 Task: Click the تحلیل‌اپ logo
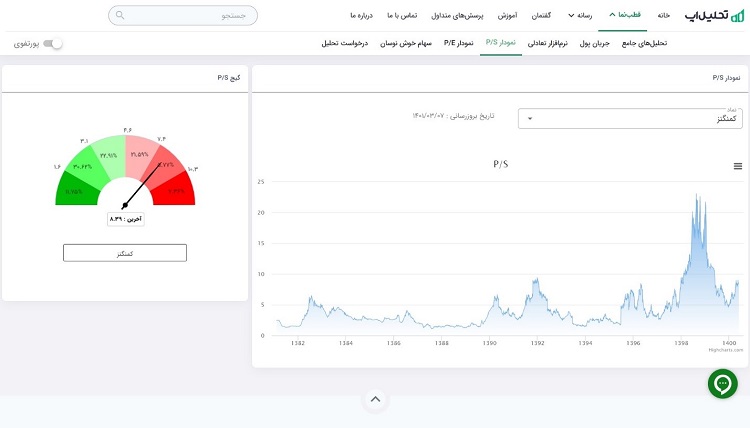(714, 16)
